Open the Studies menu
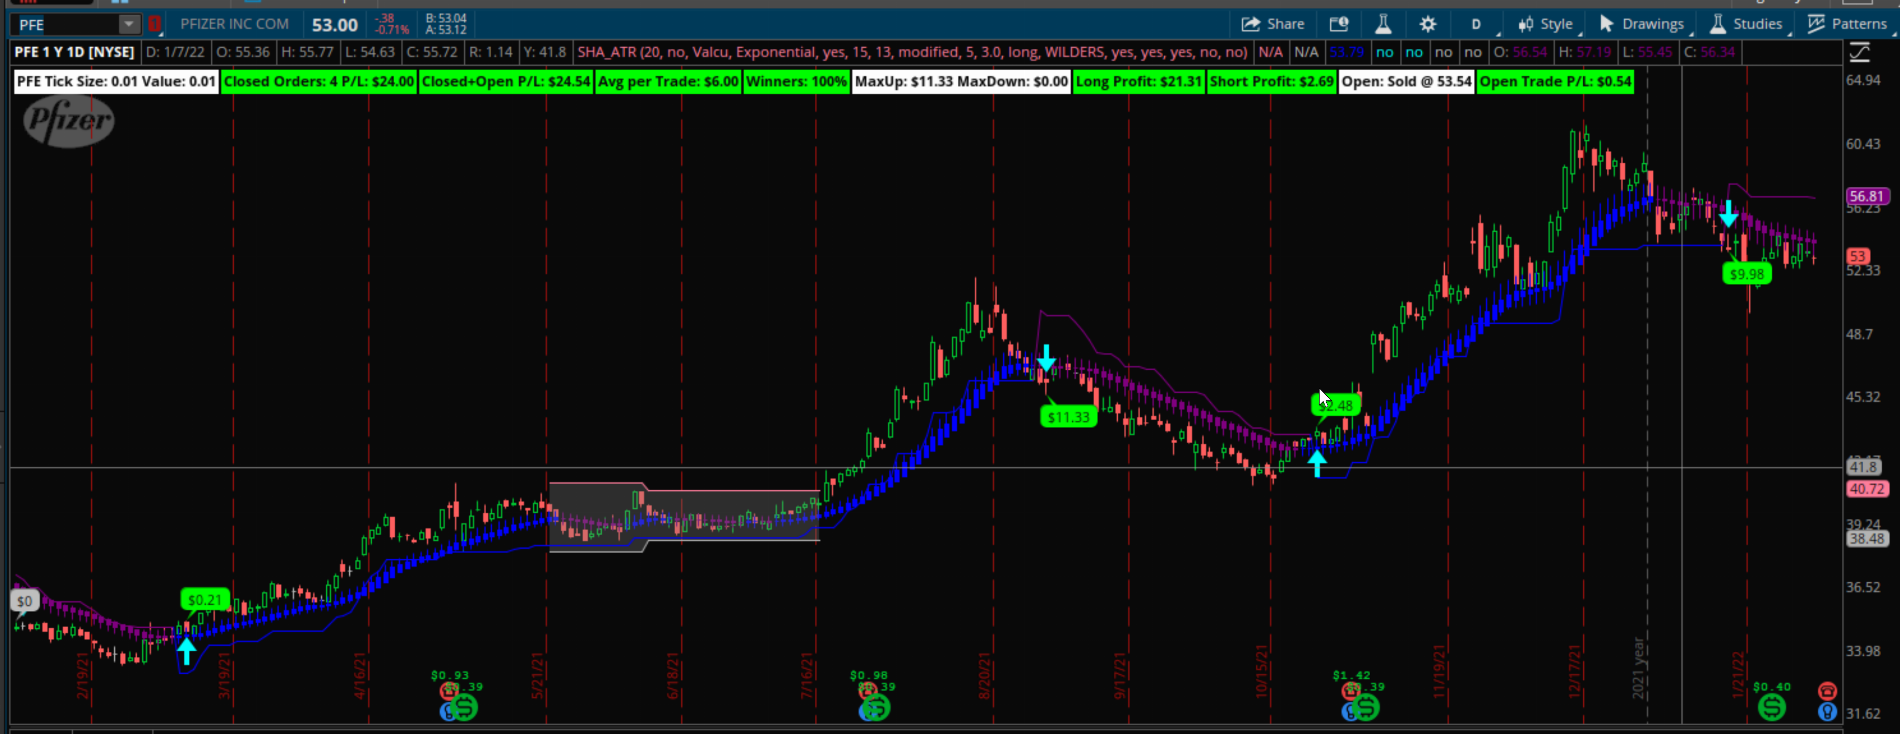1900x734 pixels. pyautogui.click(x=1746, y=24)
